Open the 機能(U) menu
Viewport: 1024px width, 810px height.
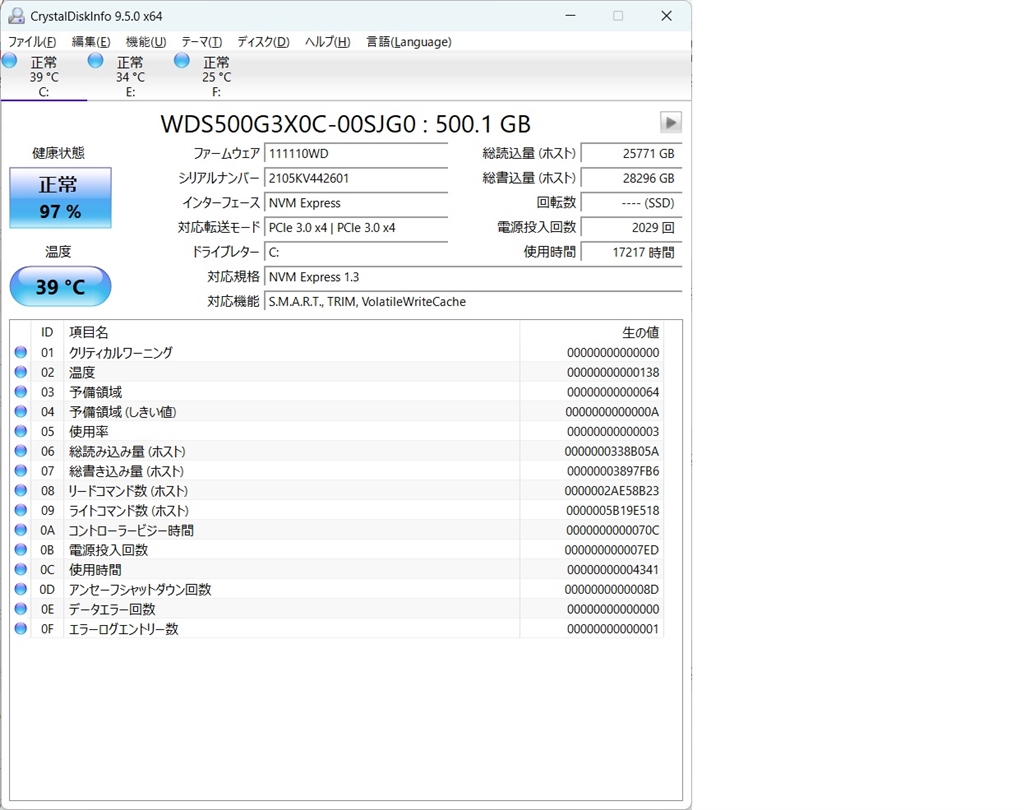click(146, 42)
